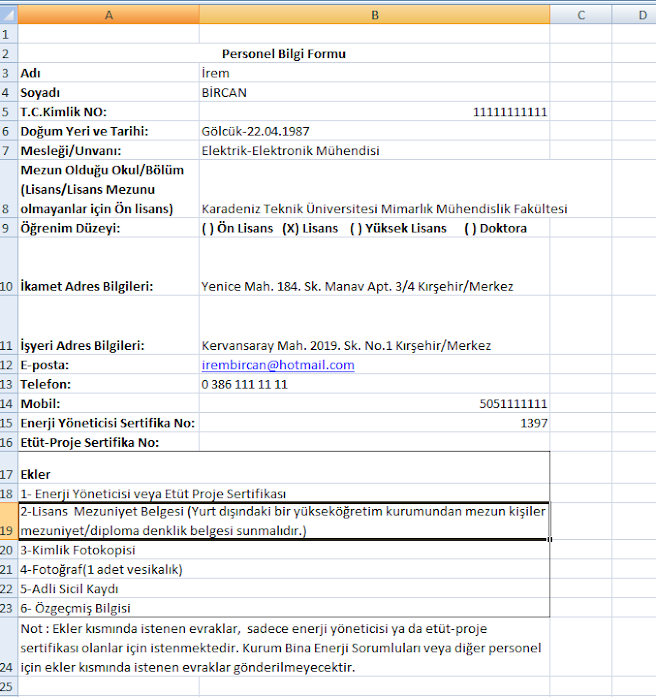
Task: Click the empty value cell beside Etüt-Proje Sertifika No
Action: (x=375, y=442)
